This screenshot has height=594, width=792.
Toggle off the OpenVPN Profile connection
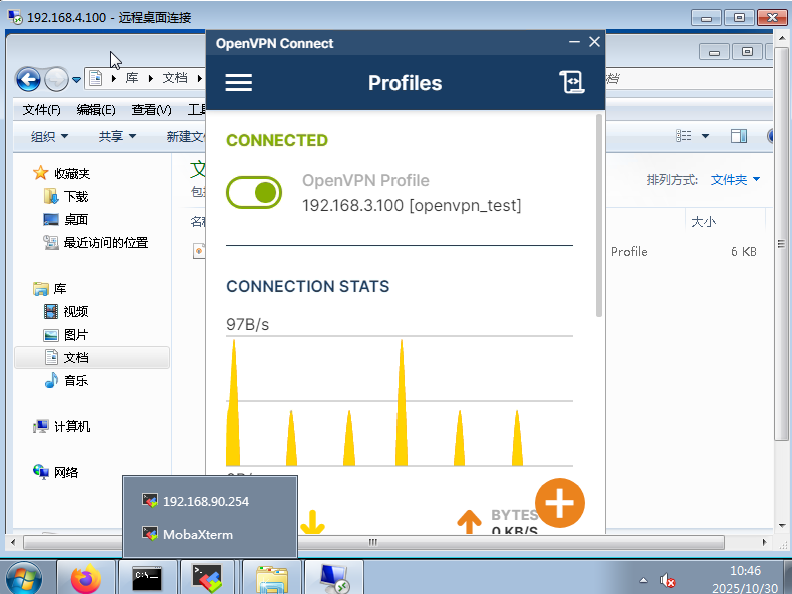[x=255, y=193]
